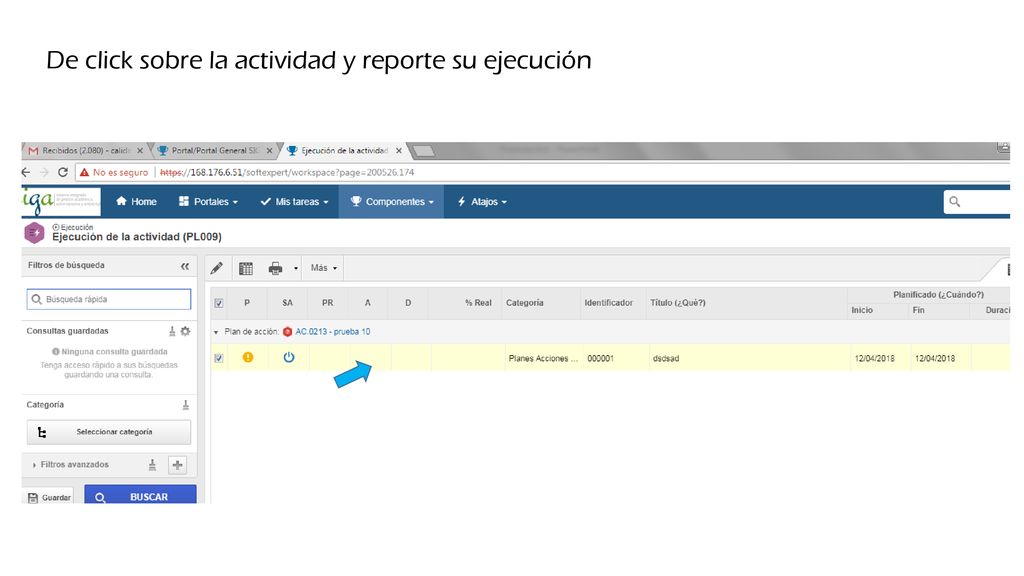Collapse the Plan de acción group arrow

click(x=216, y=332)
